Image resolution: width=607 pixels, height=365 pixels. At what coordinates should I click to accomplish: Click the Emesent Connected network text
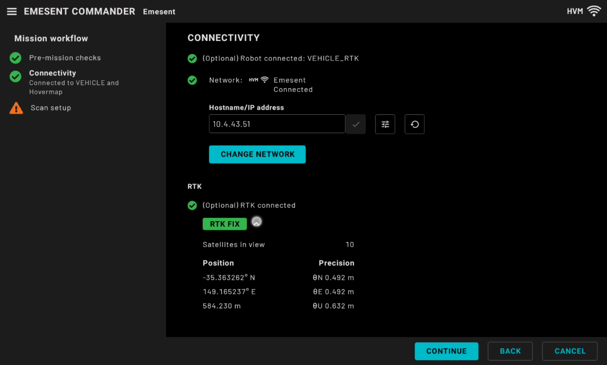coord(293,85)
